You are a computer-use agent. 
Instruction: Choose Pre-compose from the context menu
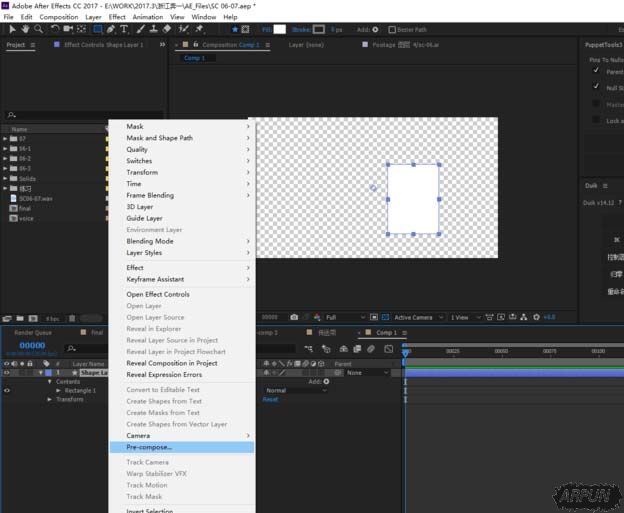coord(149,447)
